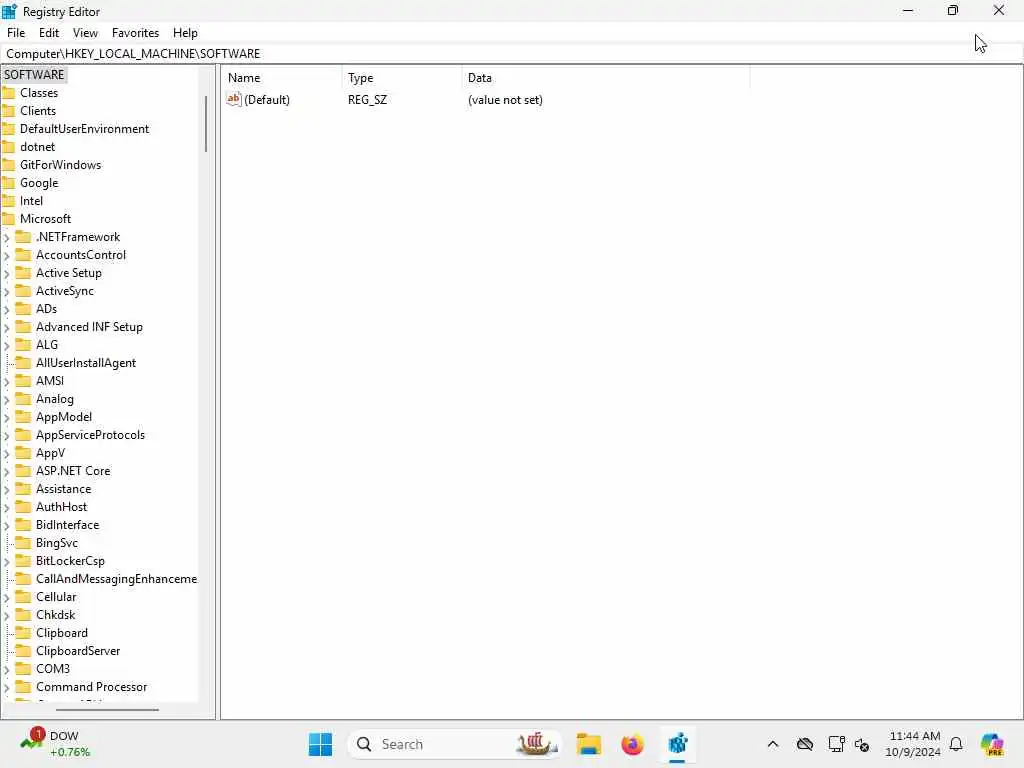Image resolution: width=1024 pixels, height=768 pixels.
Task: Expand the AuthHost key
Action: 7,507
